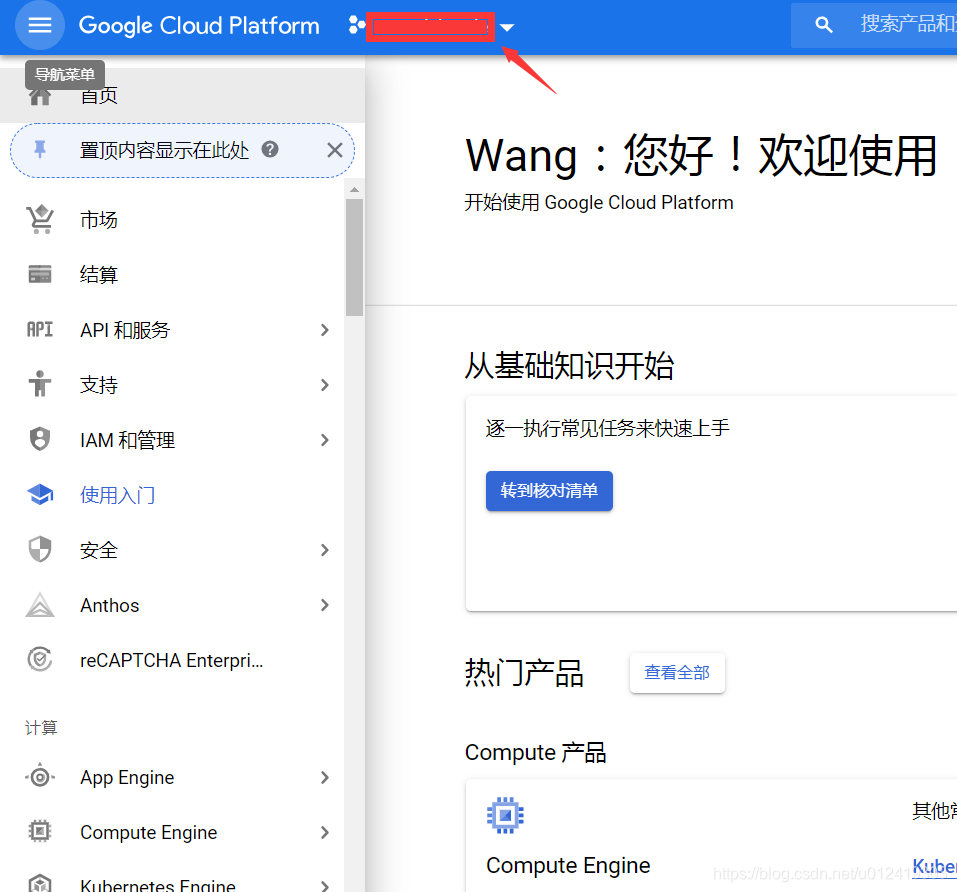The height and width of the screenshot is (892, 957).
Task: Click the App Engine icon
Action: point(40,777)
